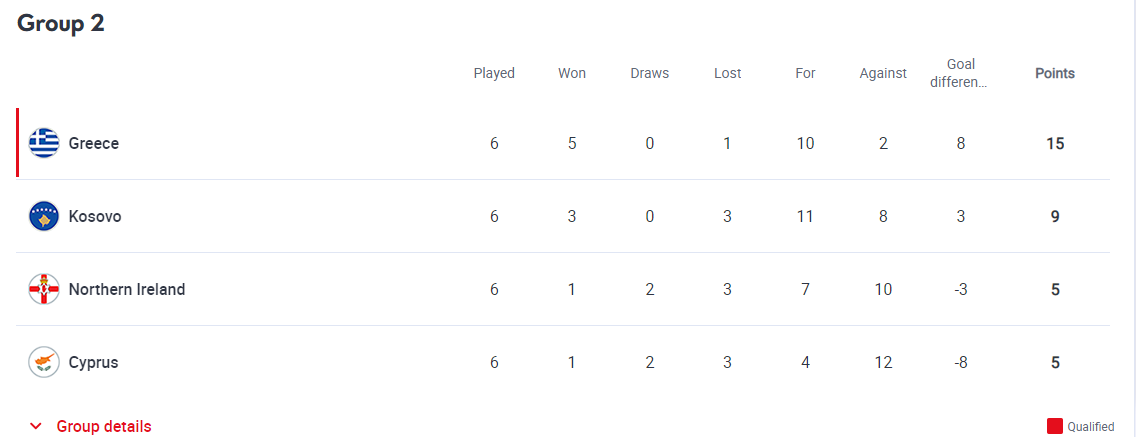Click the Northern Ireland flag icon

[x=43, y=289]
